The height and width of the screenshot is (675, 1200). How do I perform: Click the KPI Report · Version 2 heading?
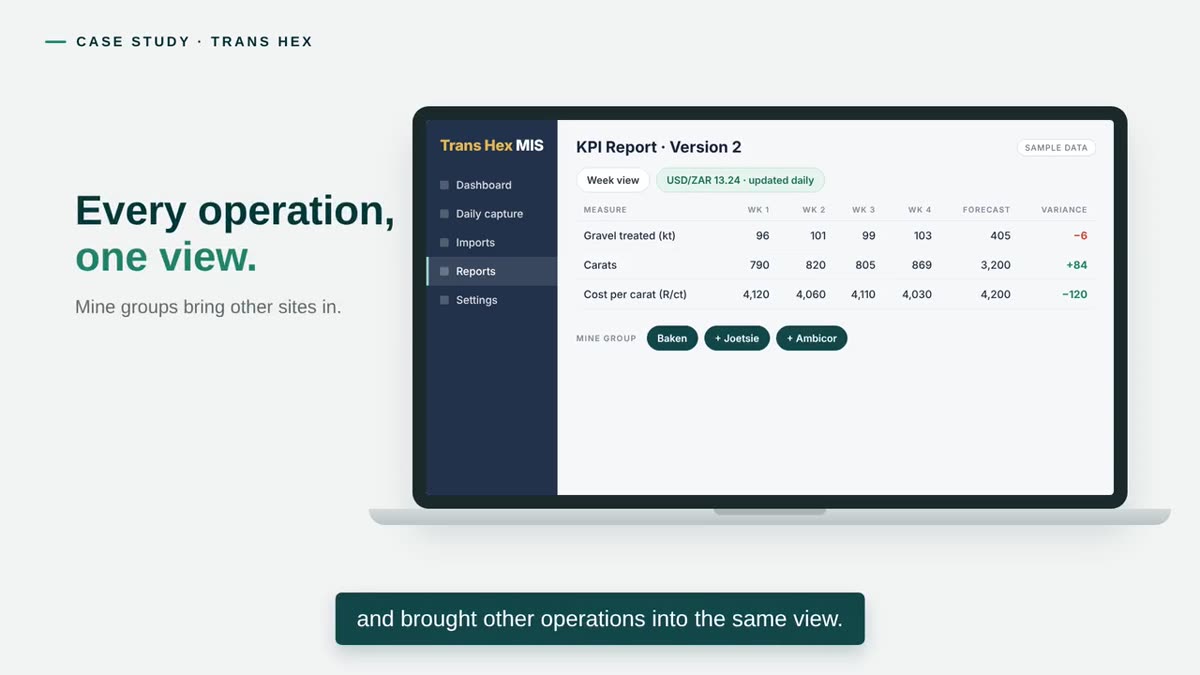[x=659, y=147]
